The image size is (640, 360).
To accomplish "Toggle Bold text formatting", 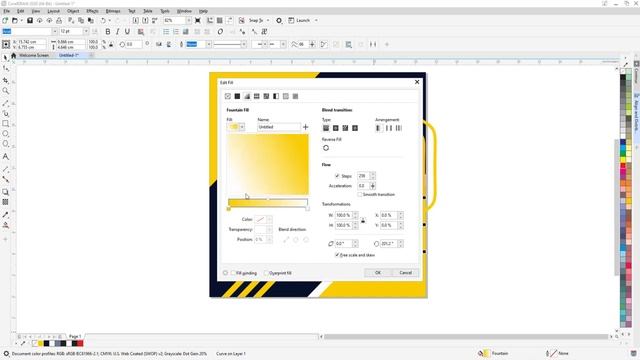I will click(x=108, y=31).
